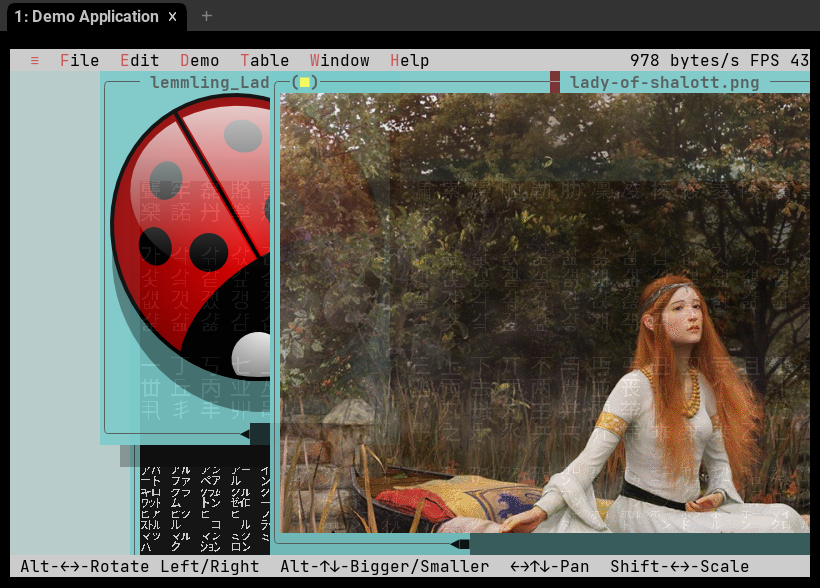The height and width of the screenshot is (588, 820).
Task: Click the '978 bytes/s' throughput readout
Action: [x=685, y=61]
